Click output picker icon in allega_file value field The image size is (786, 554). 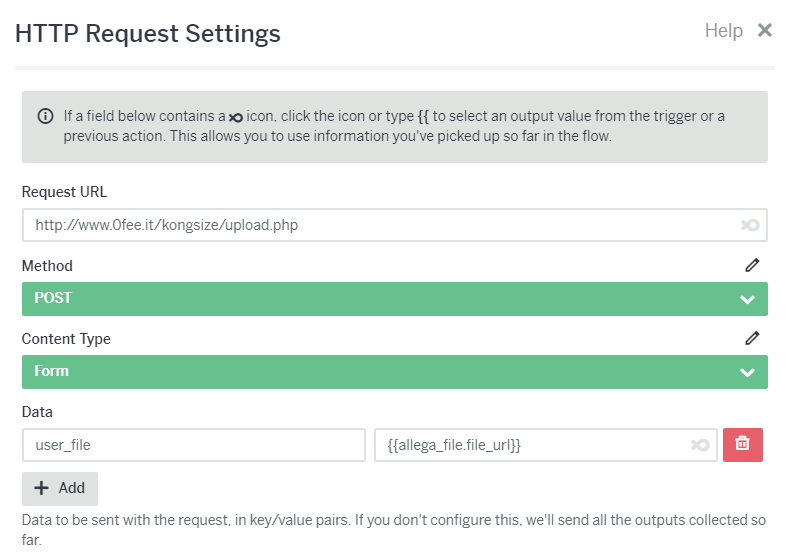coord(700,445)
